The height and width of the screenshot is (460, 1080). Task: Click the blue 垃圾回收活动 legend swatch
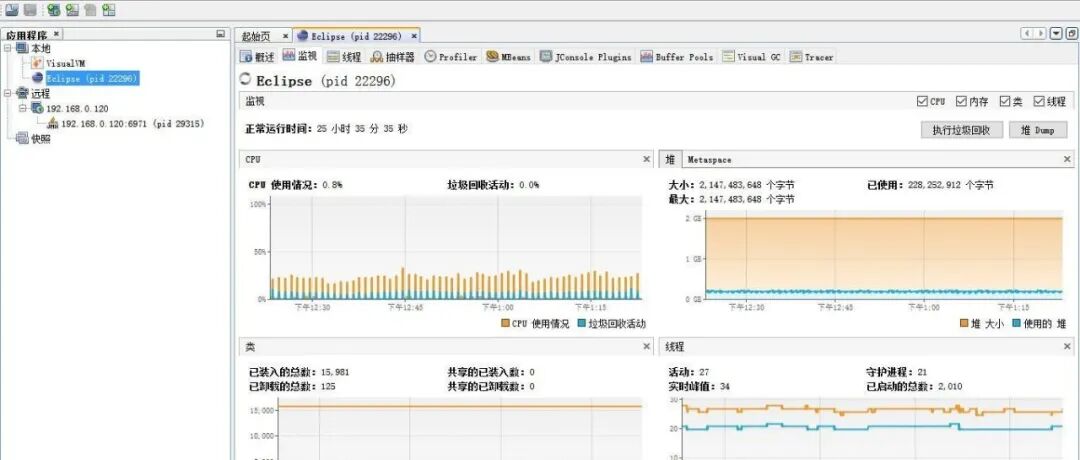coord(581,323)
